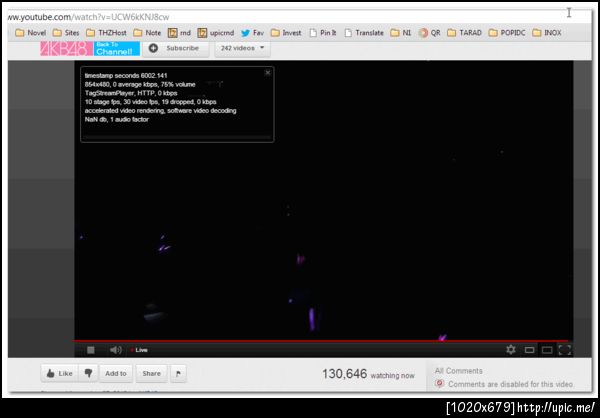This screenshot has height=418, width=600.
Task: Click the Live indicator
Action: click(139, 350)
